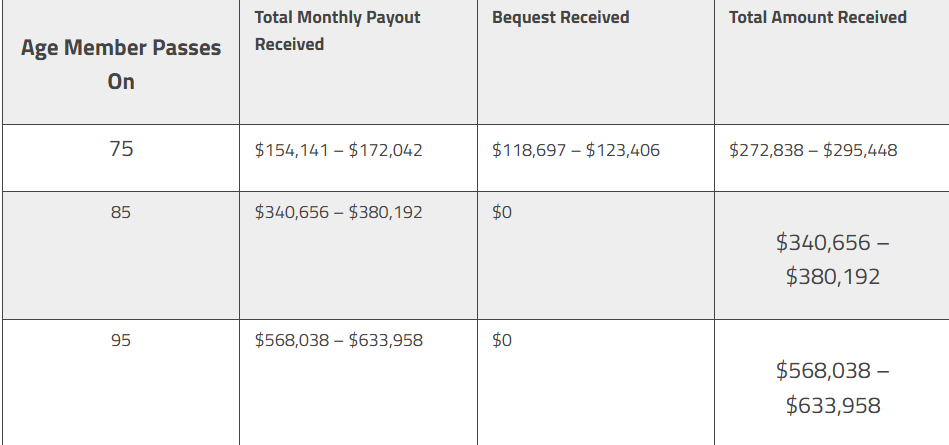This screenshot has height=445, width=949.
Task: Select the age 85 cell
Action: tap(120, 212)
